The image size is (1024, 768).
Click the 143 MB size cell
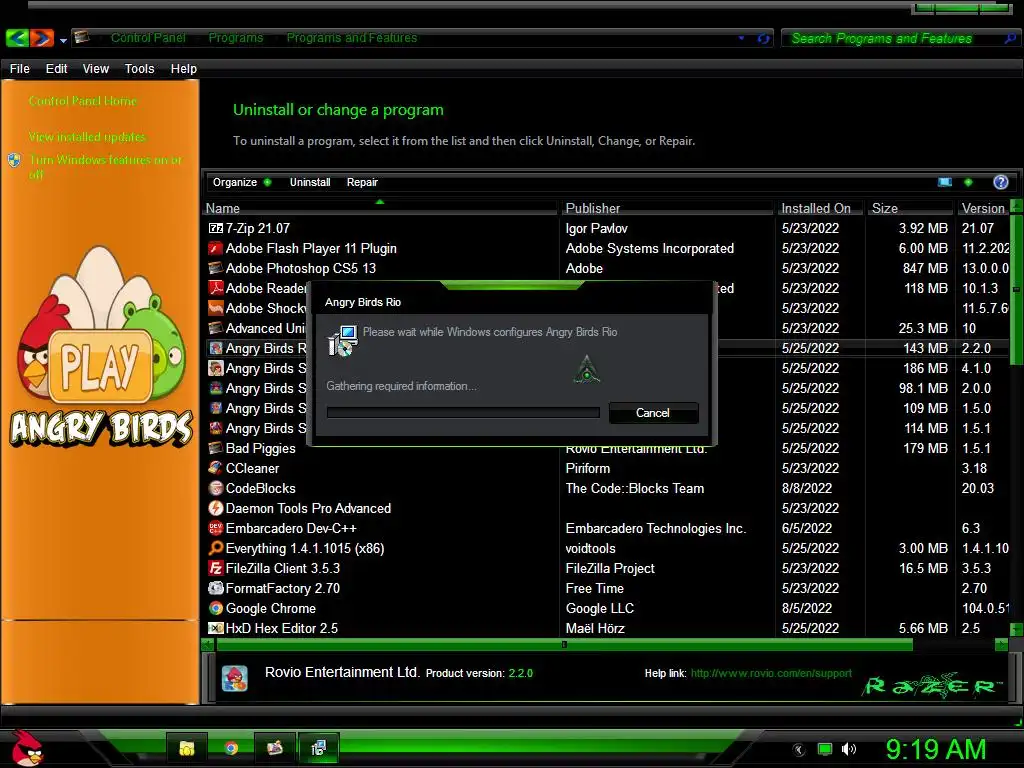[925, 348]
